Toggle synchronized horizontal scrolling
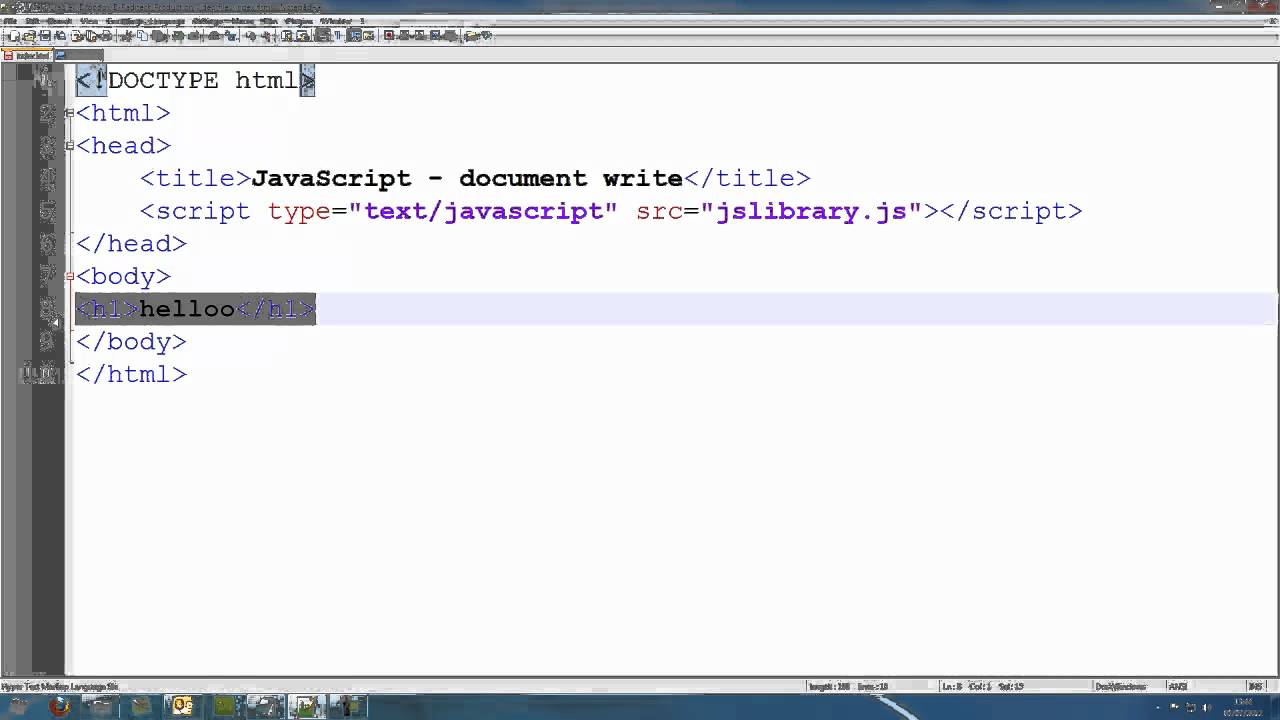Image resolution: width=1280 pixels, height=720 pixels. (302, 36)
